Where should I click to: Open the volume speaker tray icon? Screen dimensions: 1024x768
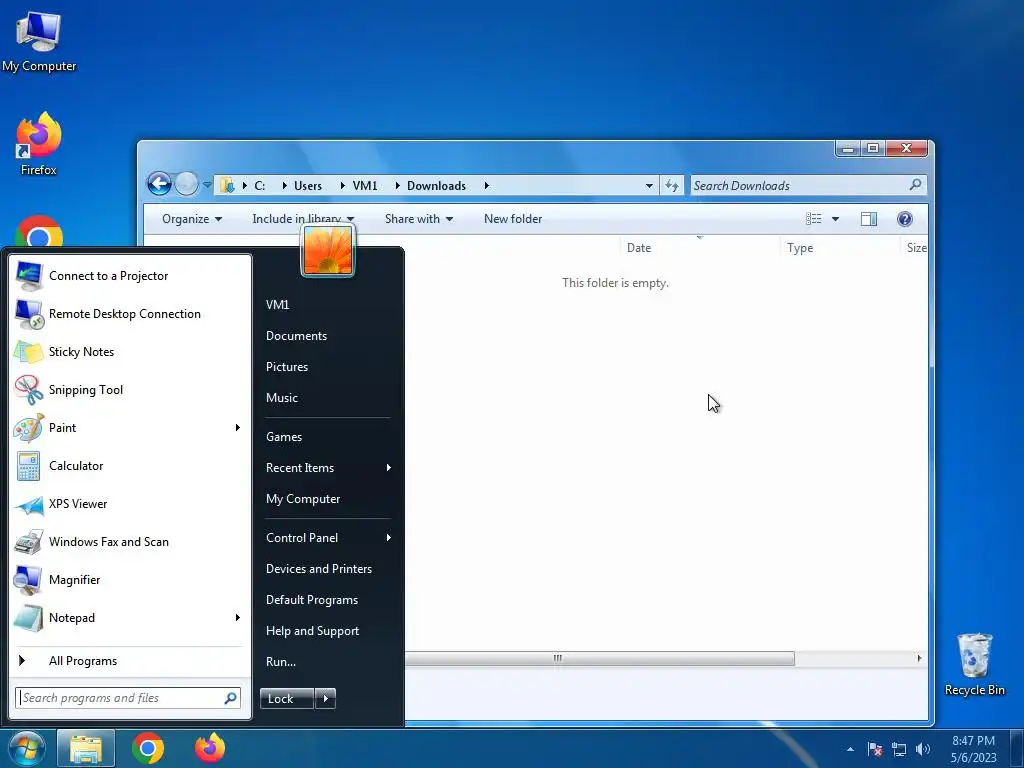[x=923, y=749]
